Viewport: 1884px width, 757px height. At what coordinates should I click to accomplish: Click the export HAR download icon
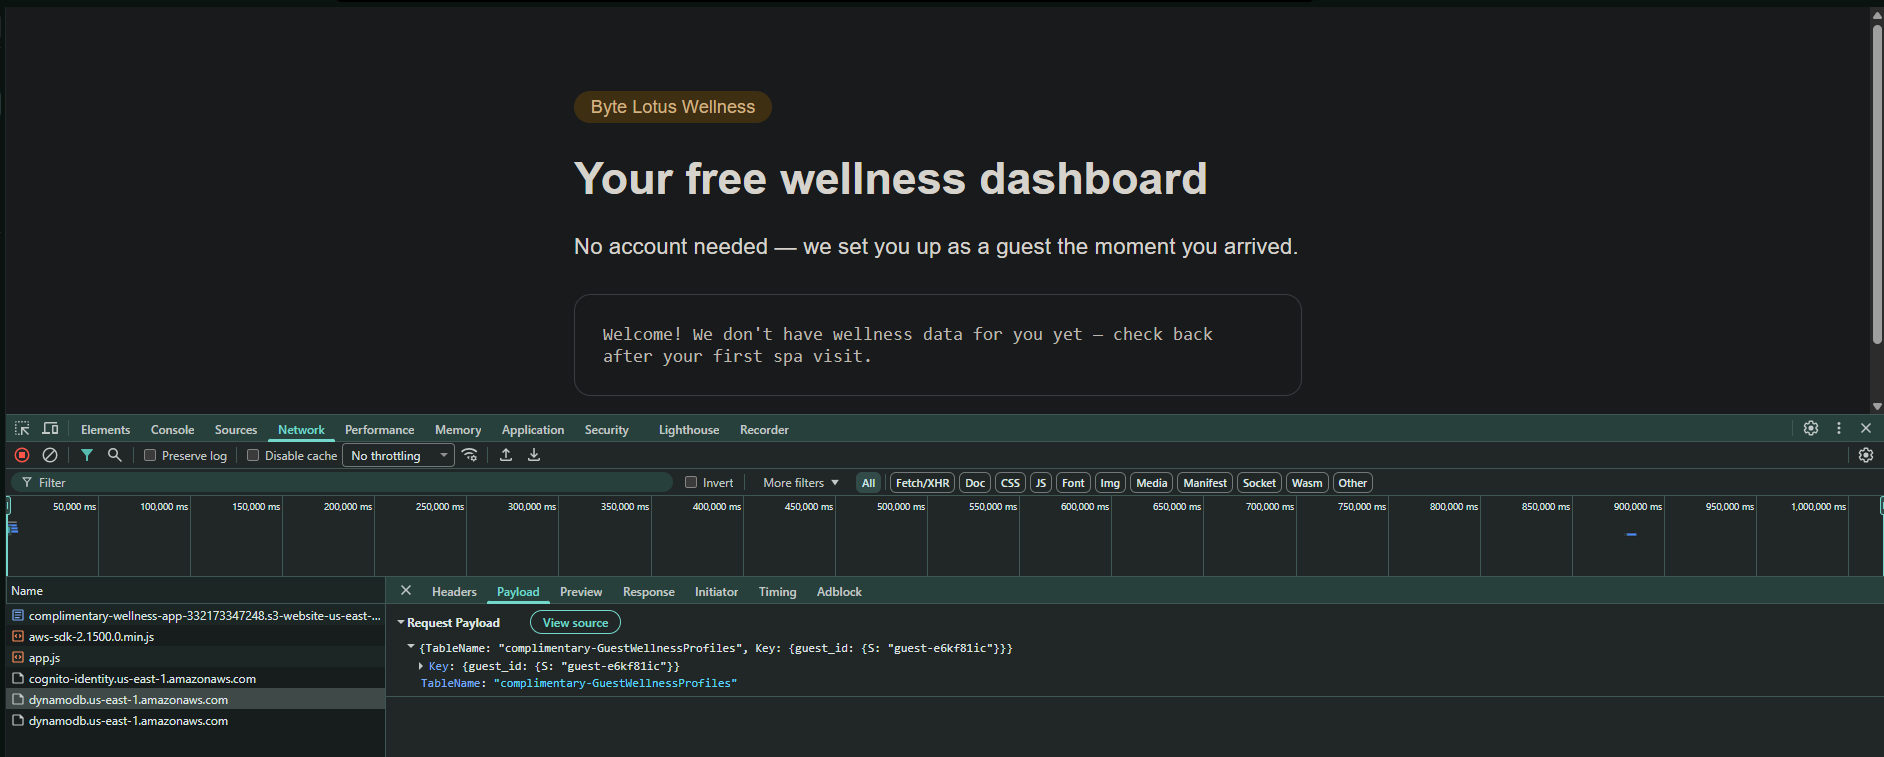pyautogui.click(x=534, y=455)
